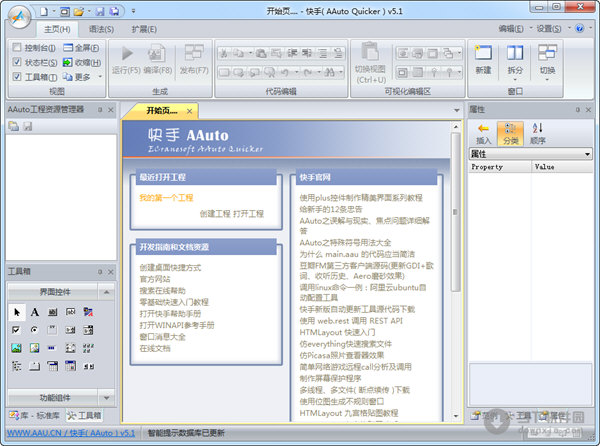This screenshot has width=600, height=446.
Task: Open the AAuto application orb menu
Action: click(19, 16)
